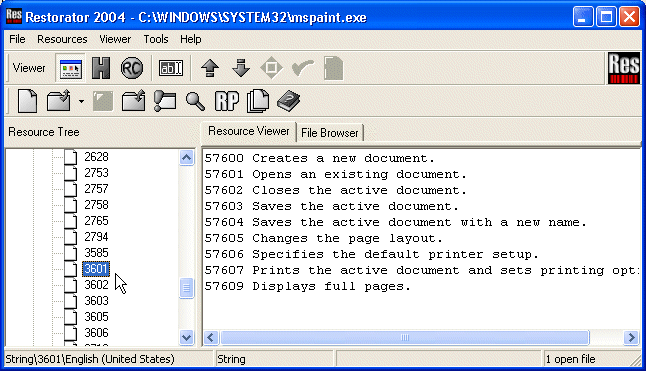Click the status bar path String\3601\English

pos(90,359)
